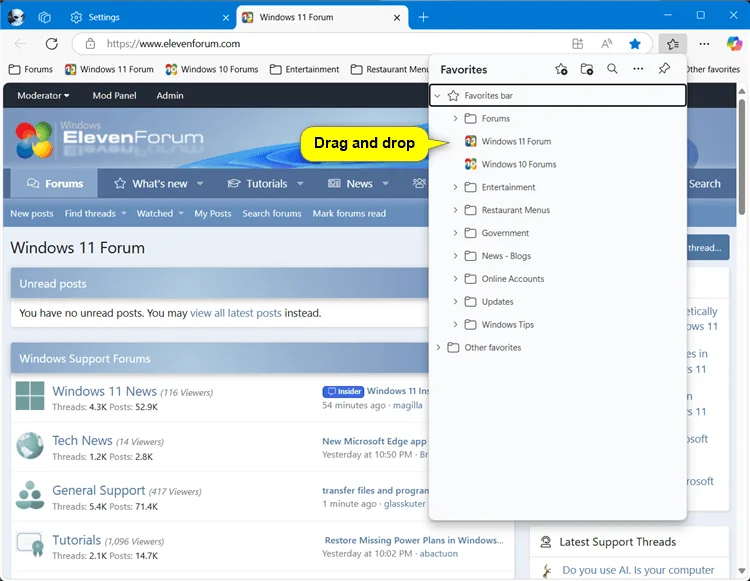This screenshot has width=750, height=581.
Task: Click Mark forums read link
Action: pyautogui.click(x=349, y=213)
